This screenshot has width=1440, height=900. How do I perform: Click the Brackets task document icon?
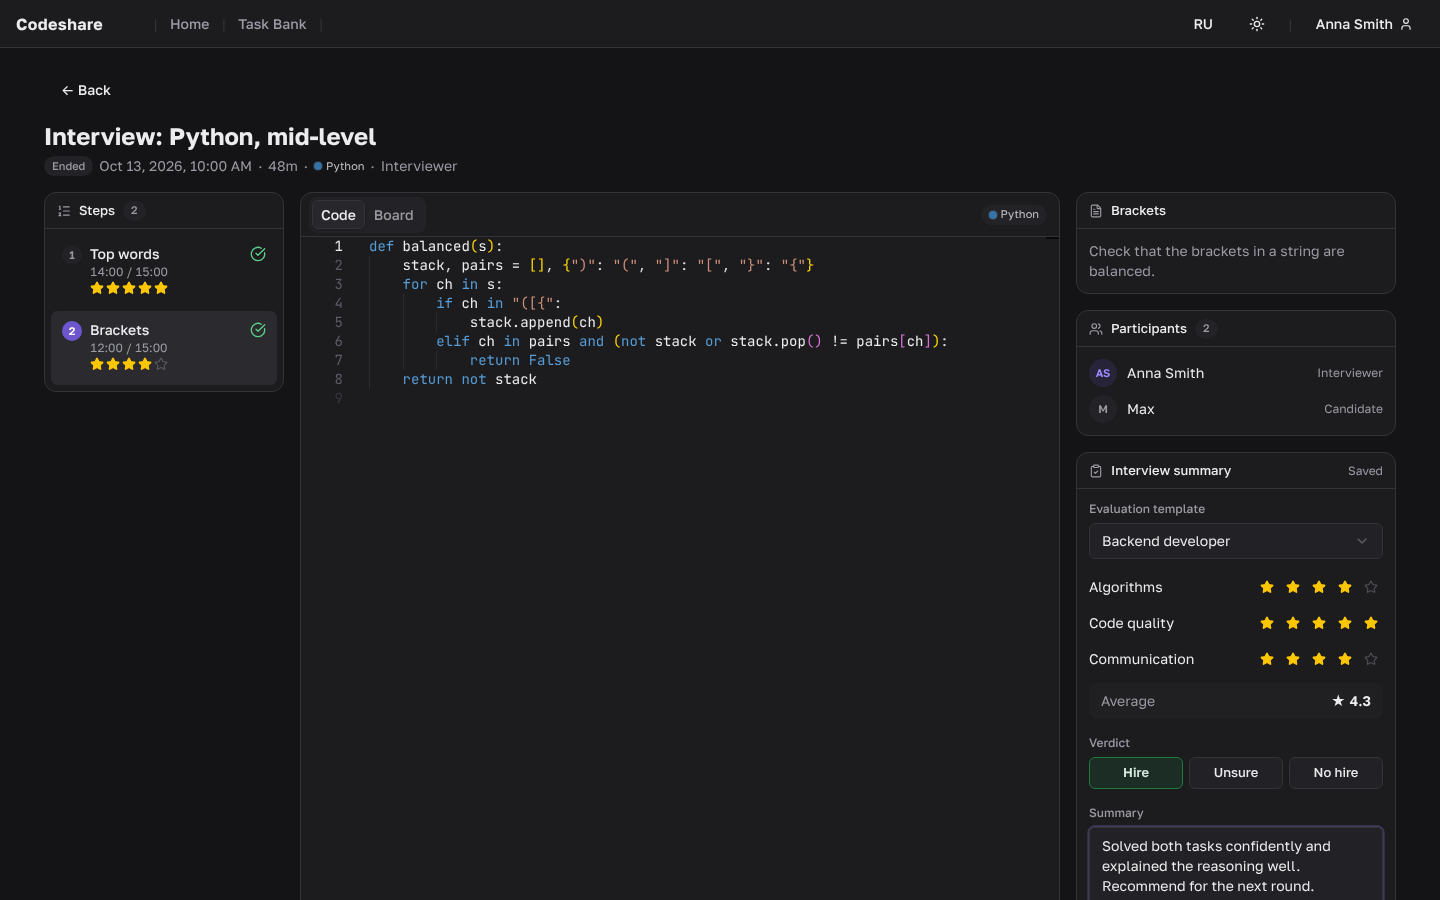(1096, 211)
